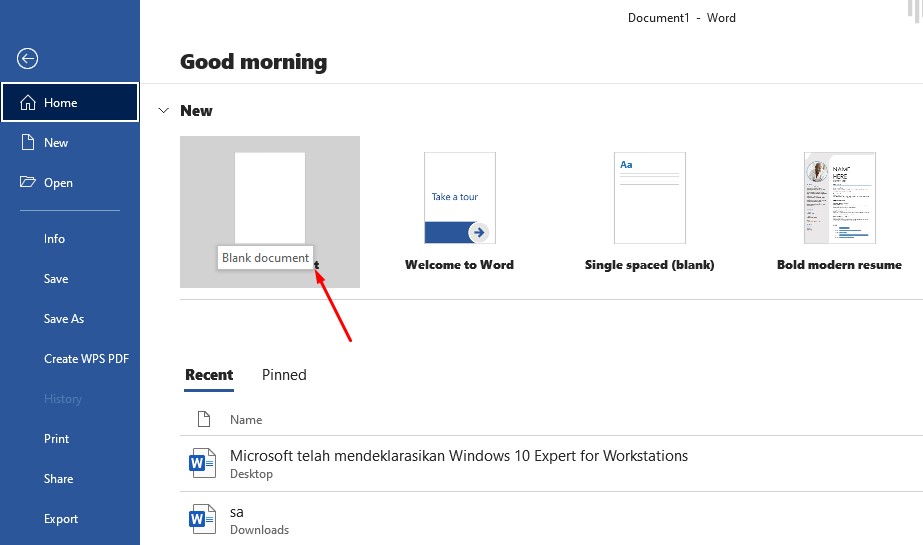Go to the Open page
923x545 pixels.
point(70,182)
